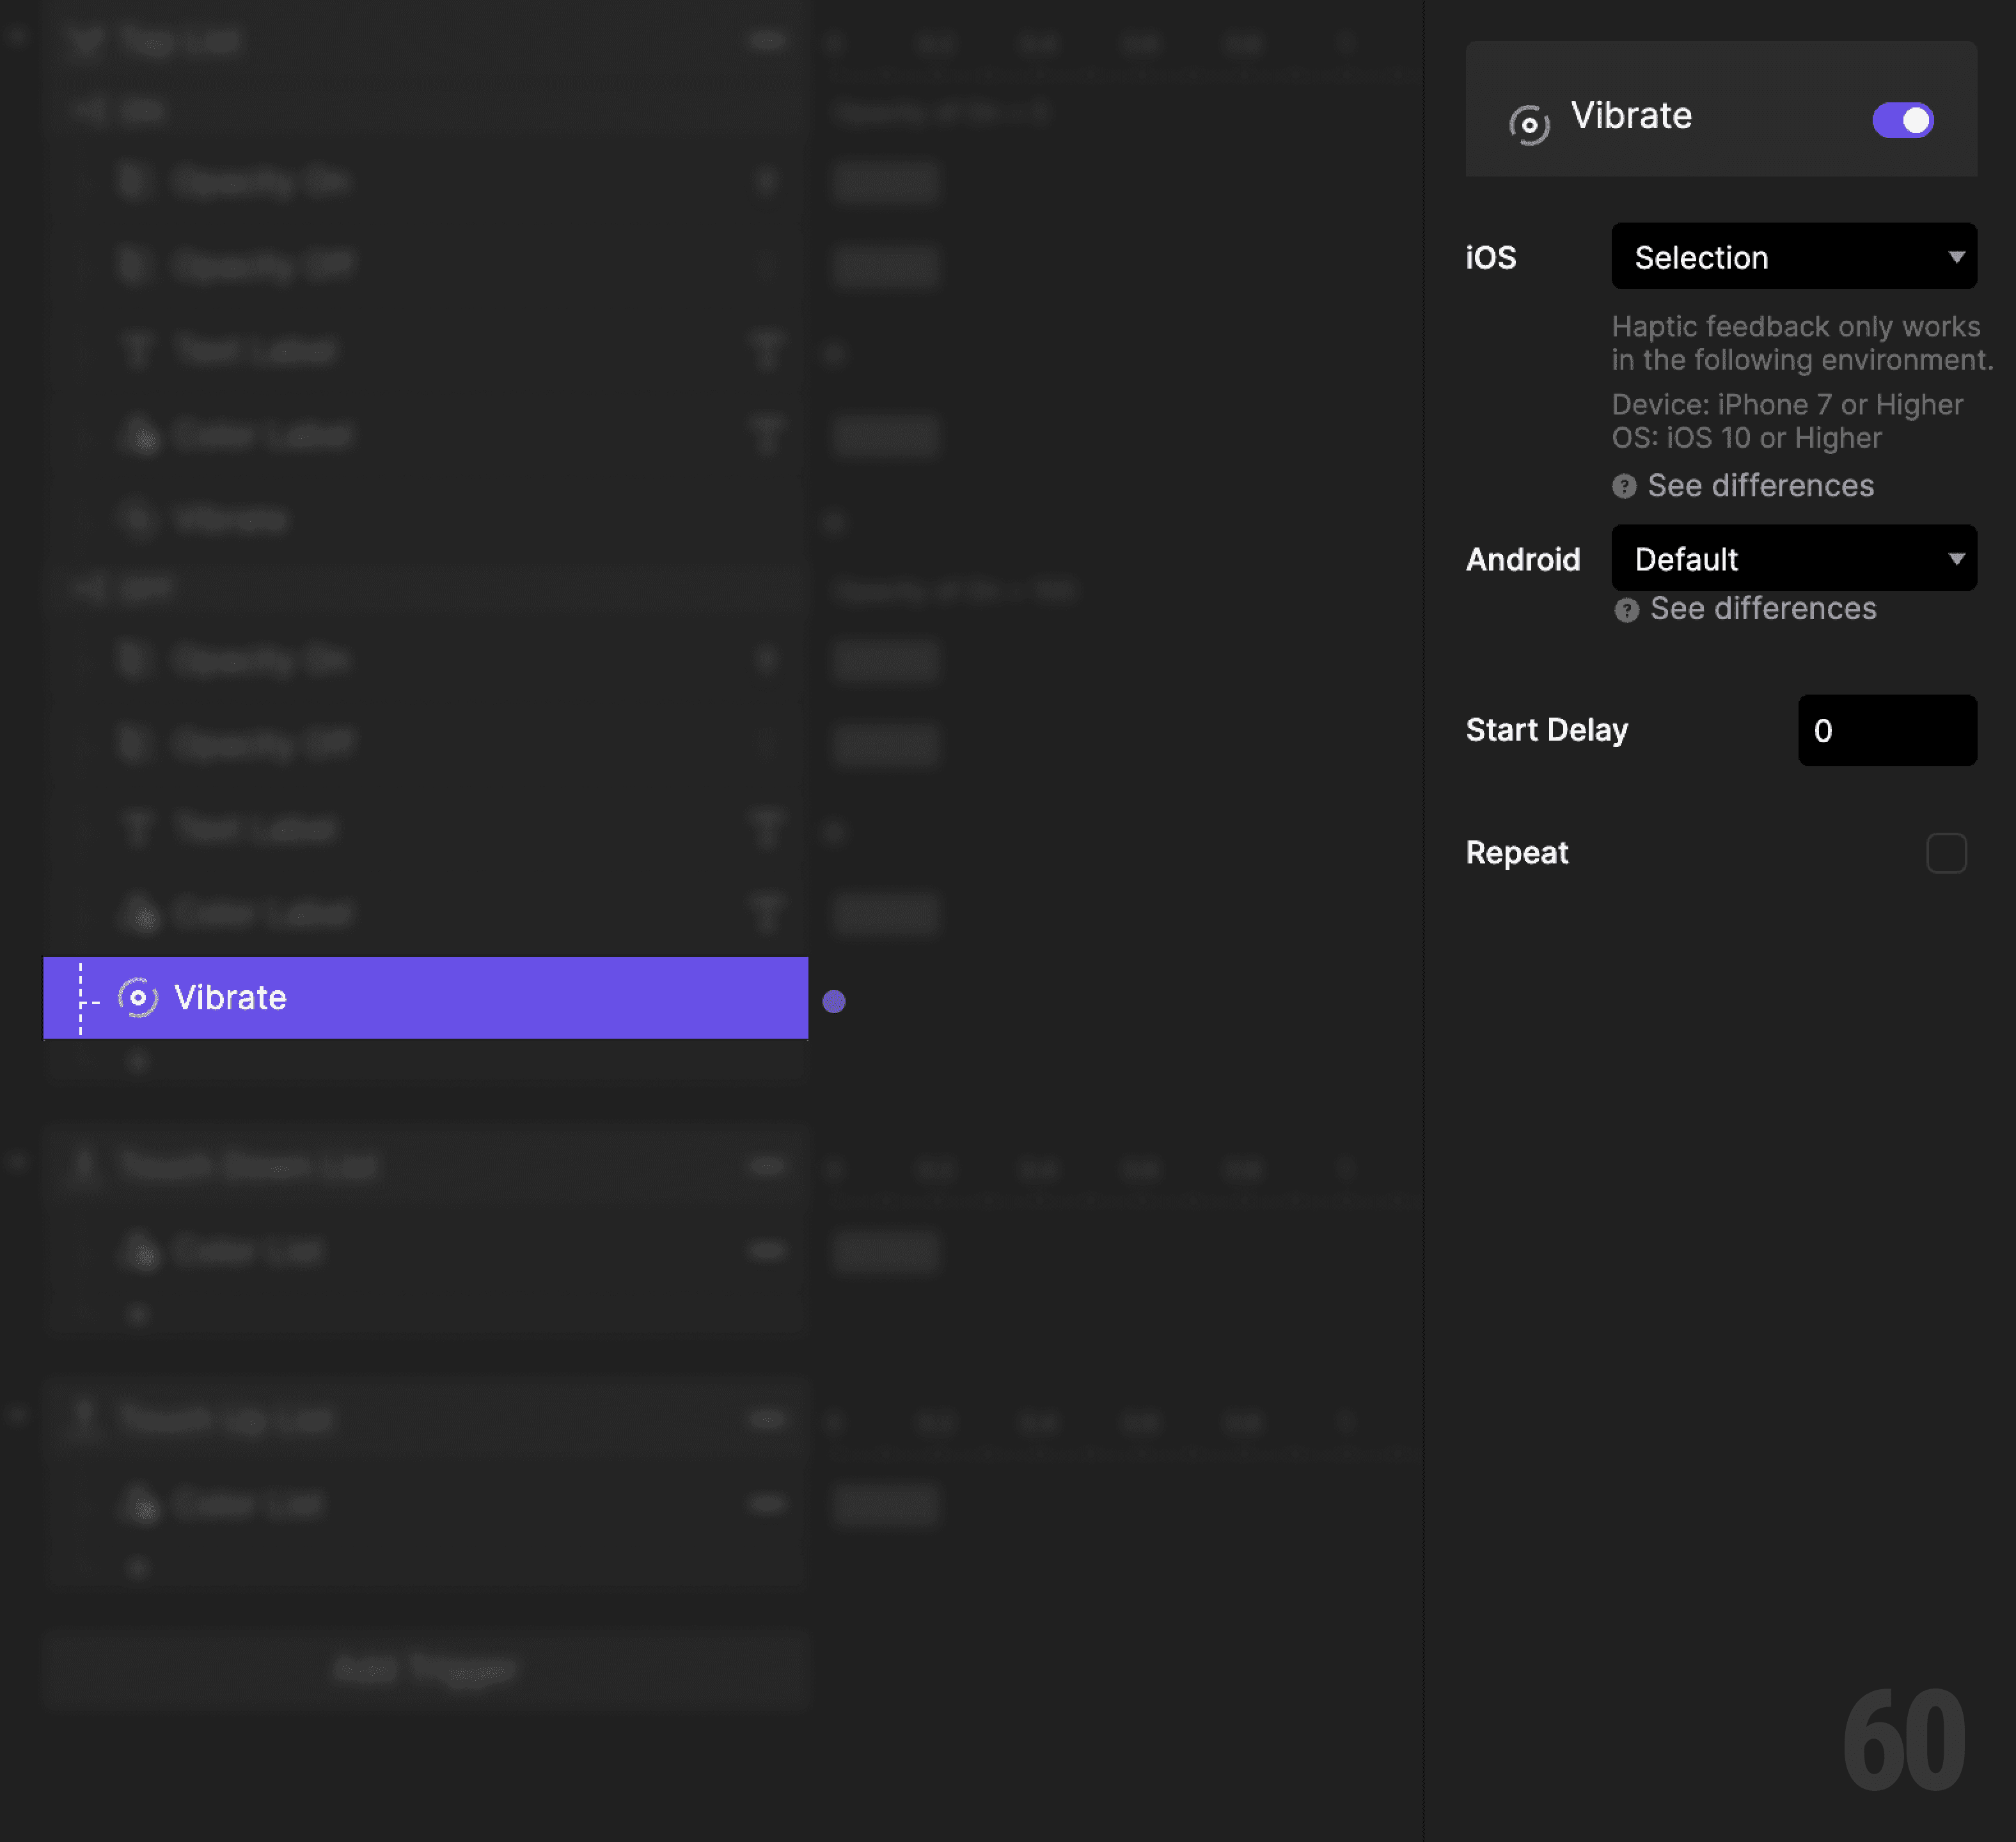Click the small dot beneath the selected Vibrate row
This screenshot has height=1842, width=2016.
(138, 1062)
